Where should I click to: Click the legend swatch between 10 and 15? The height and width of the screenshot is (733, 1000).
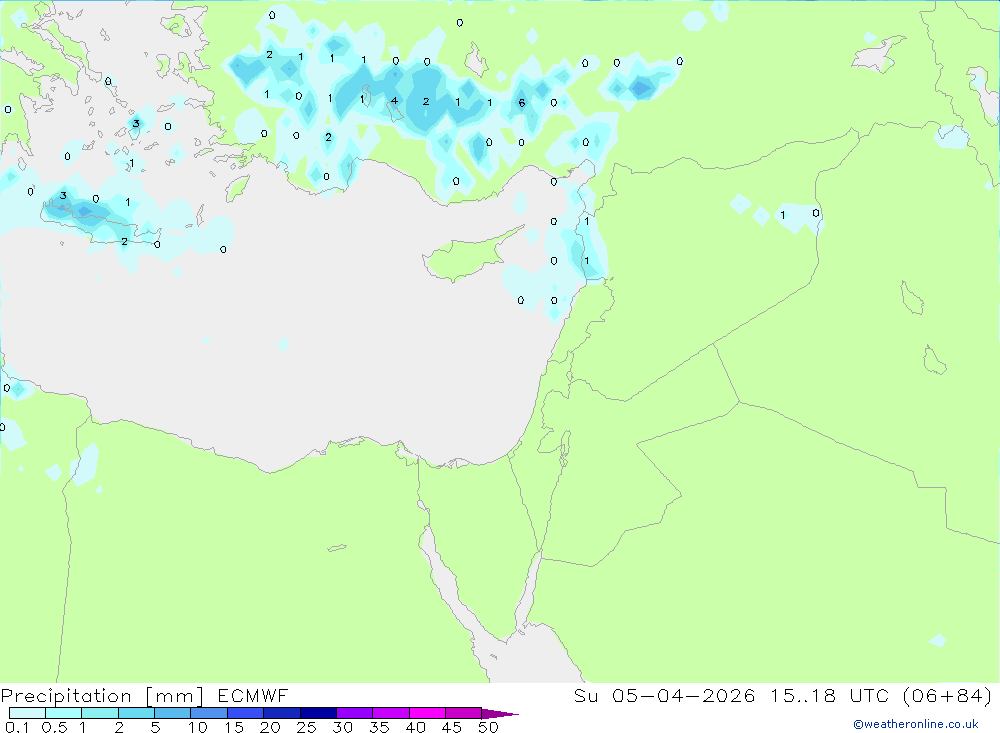[209, 713]
